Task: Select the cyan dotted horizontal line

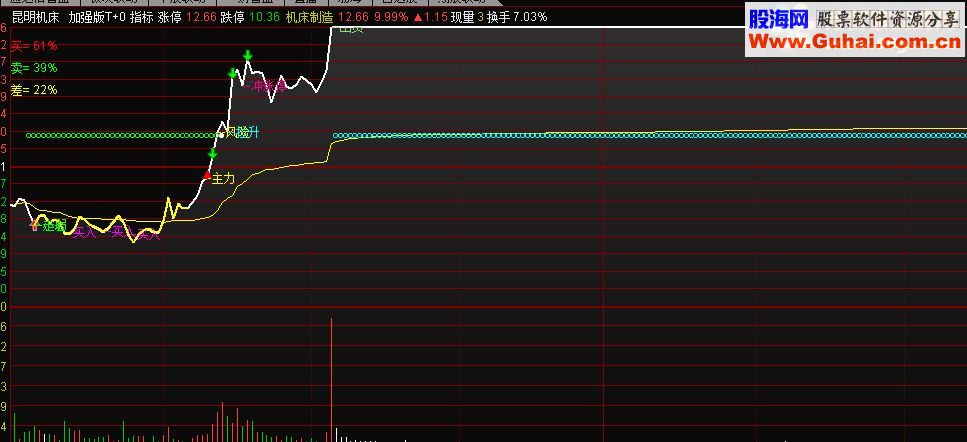Action: click(x=649, y=135)
